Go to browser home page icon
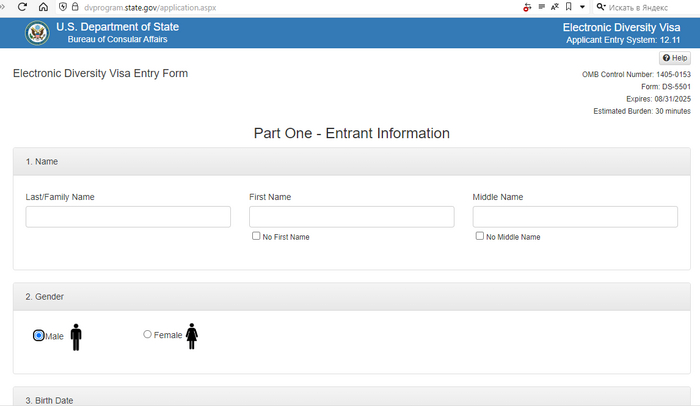This screenshot has width=700, height=406. point(43,7)
